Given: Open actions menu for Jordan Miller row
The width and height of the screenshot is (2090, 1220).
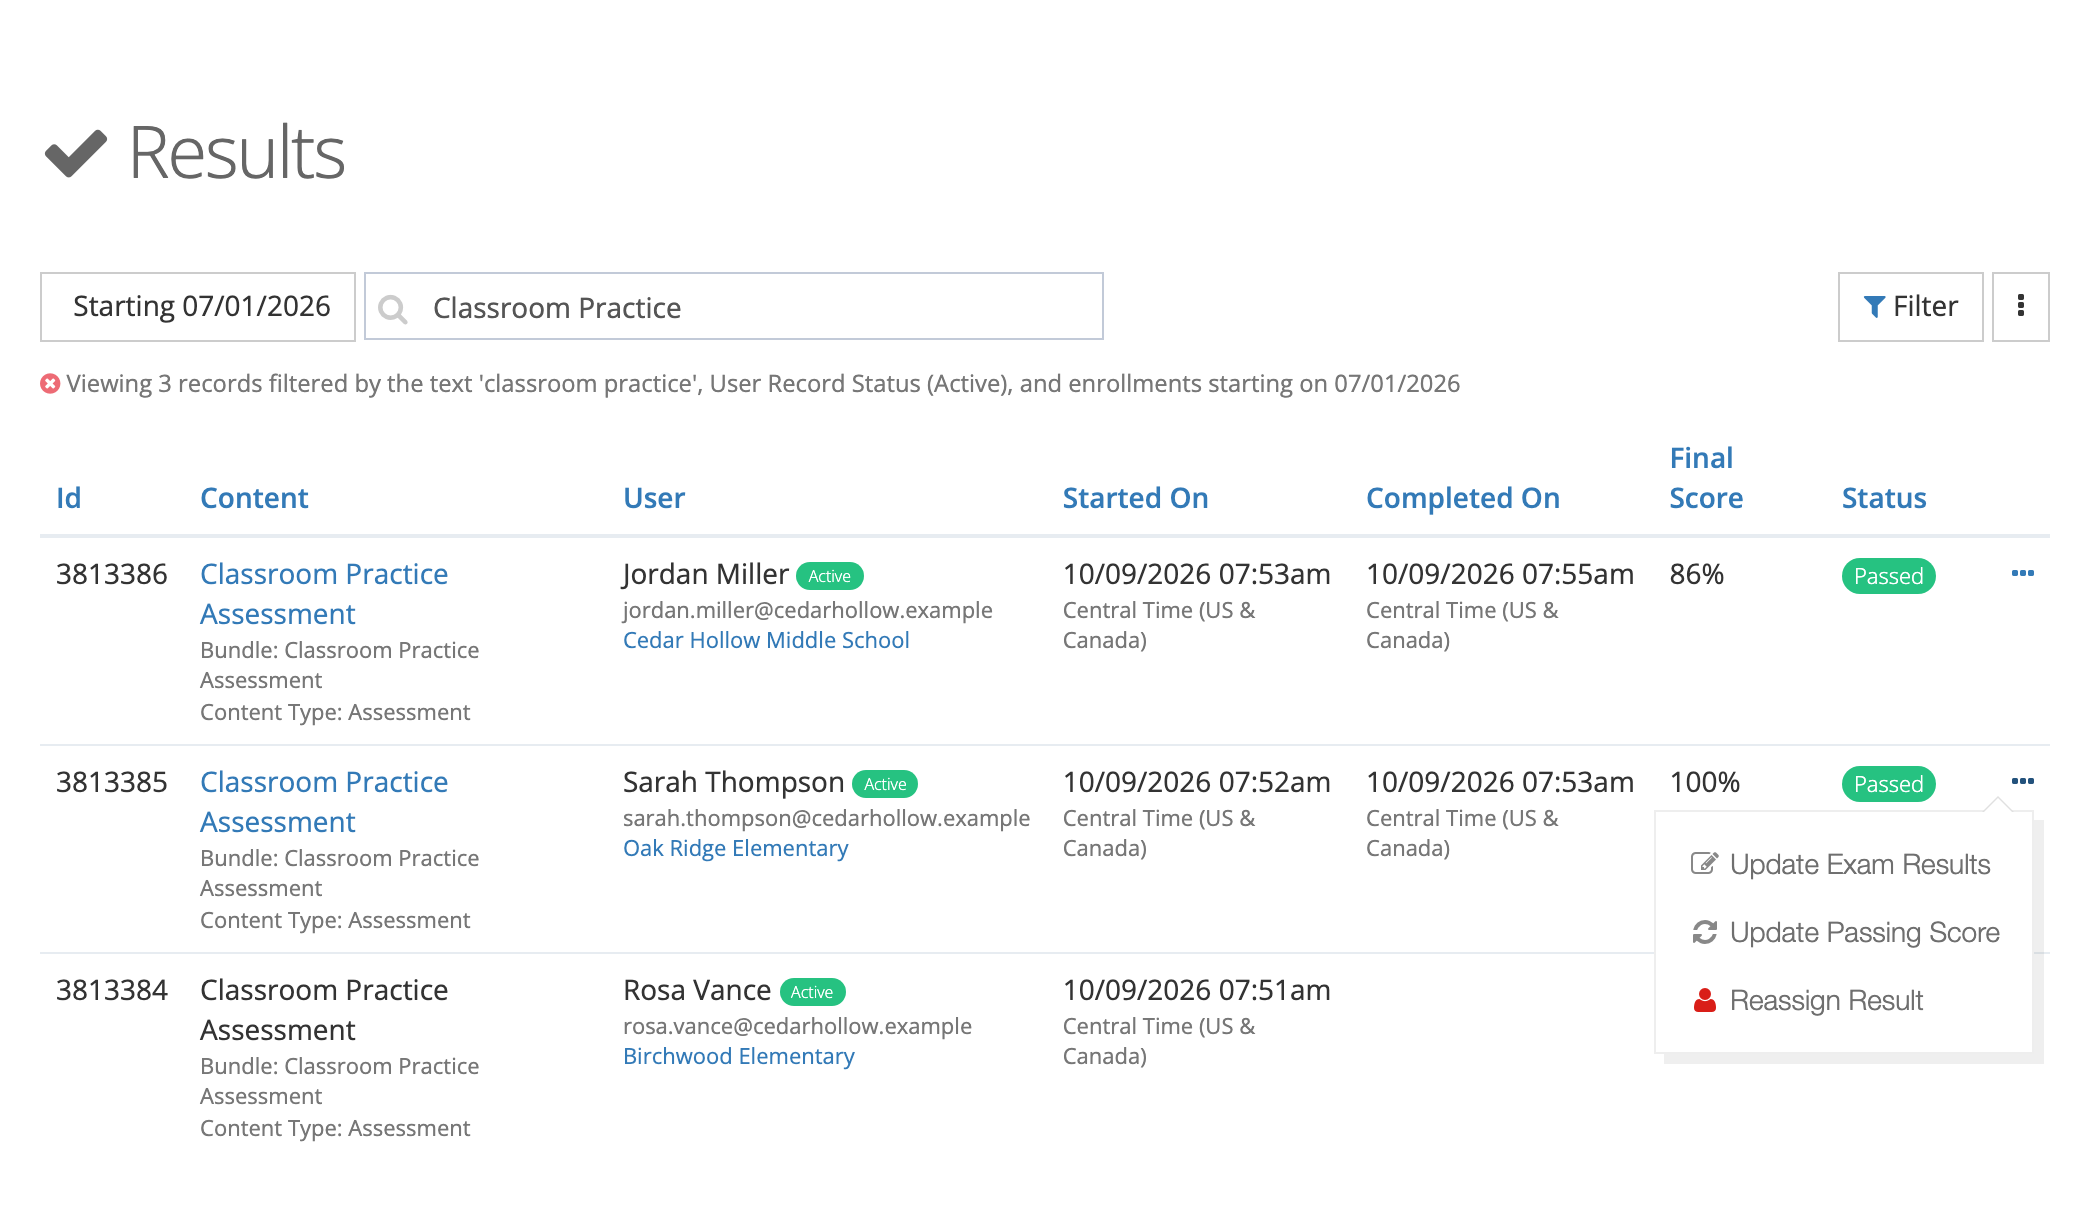Looking at the screenshot, I should pyautogui.click(x=2022, y=574).
